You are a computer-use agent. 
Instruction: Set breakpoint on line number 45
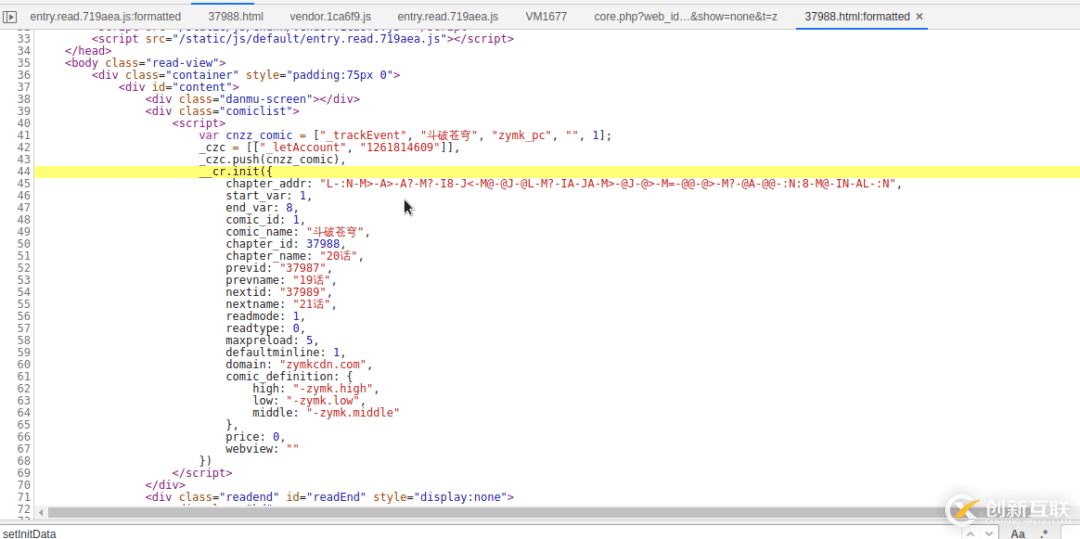click(24, 184)
